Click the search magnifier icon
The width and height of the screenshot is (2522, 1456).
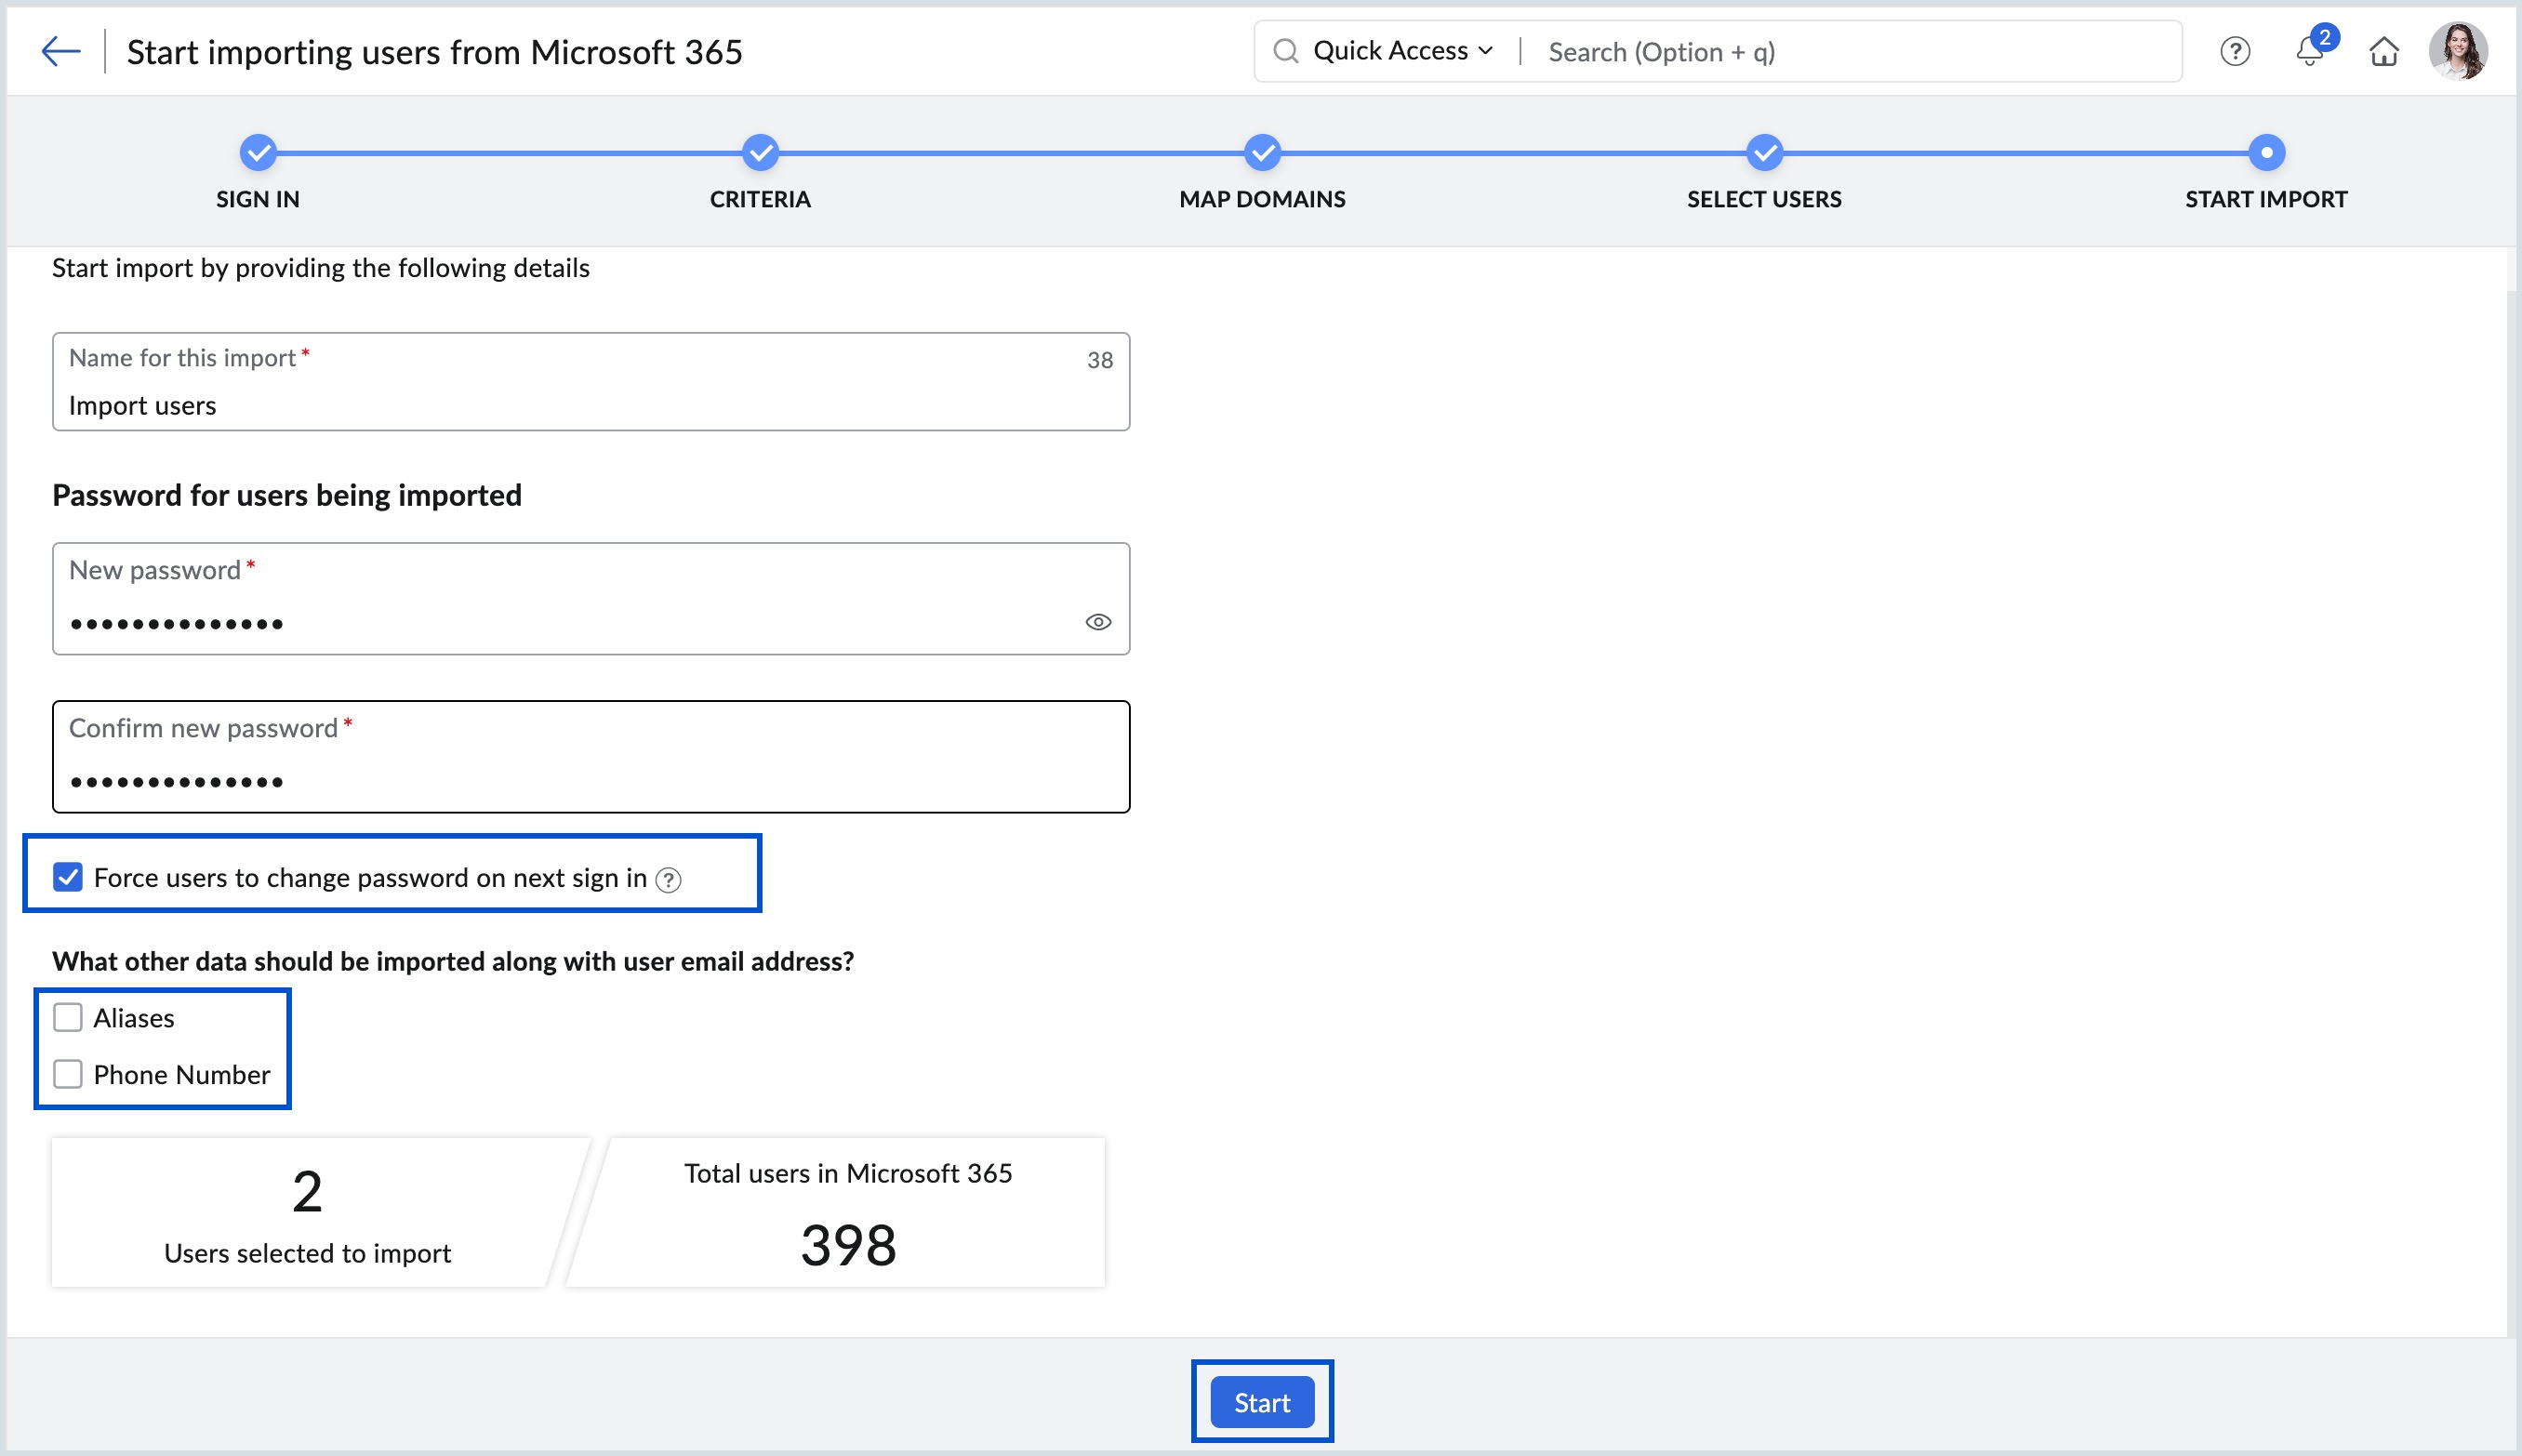1286,51
